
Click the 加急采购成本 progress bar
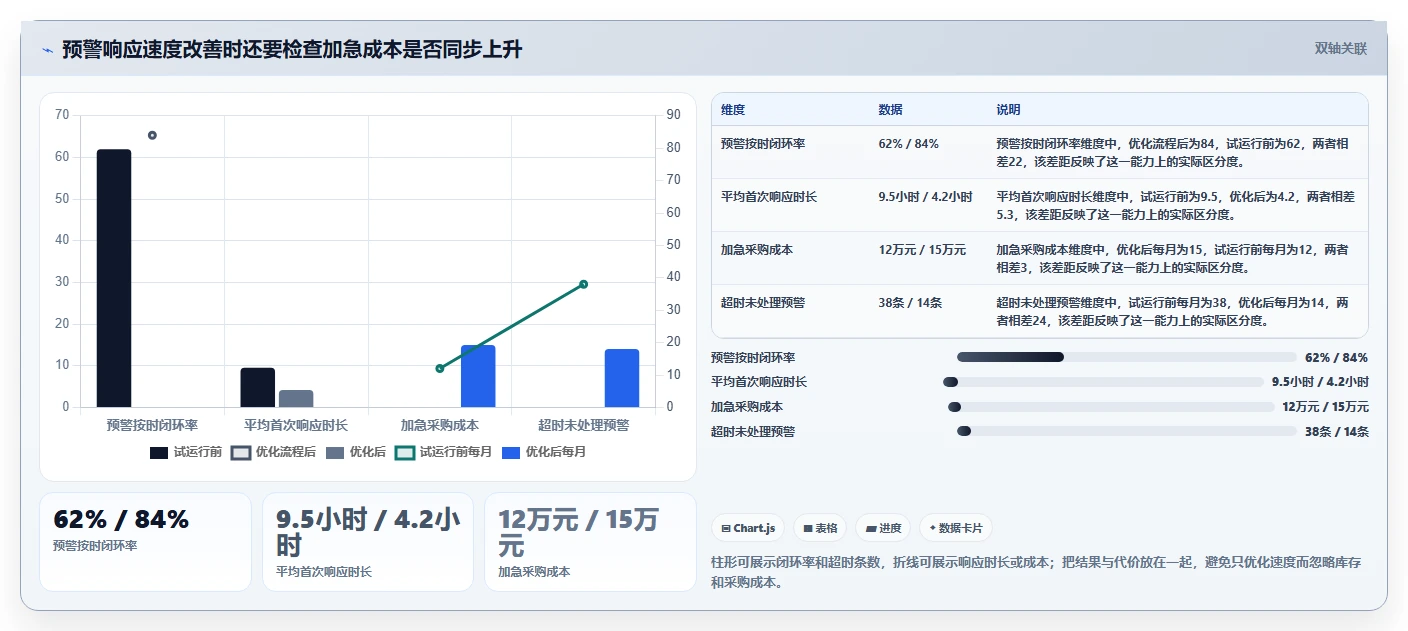pos(1110,407)
